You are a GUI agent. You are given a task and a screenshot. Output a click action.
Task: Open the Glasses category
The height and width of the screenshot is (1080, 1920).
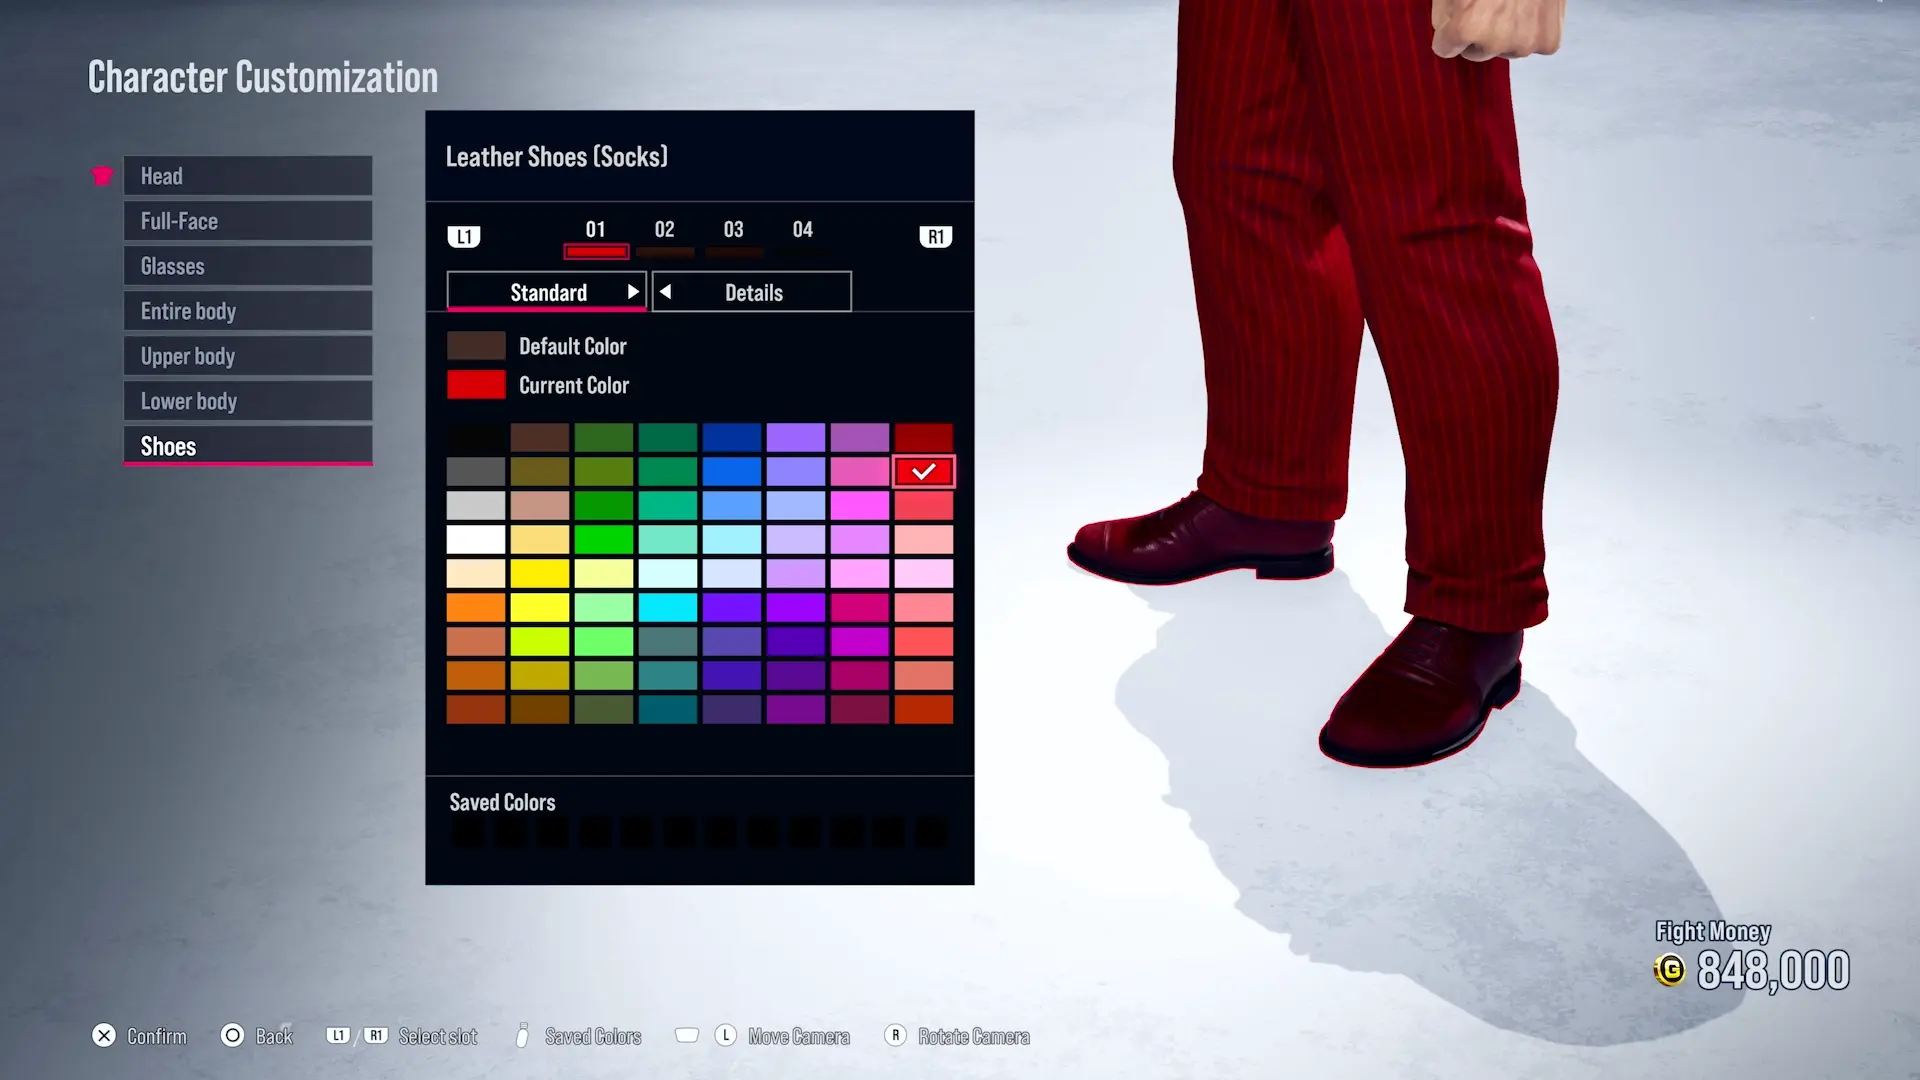click(248, 266)
